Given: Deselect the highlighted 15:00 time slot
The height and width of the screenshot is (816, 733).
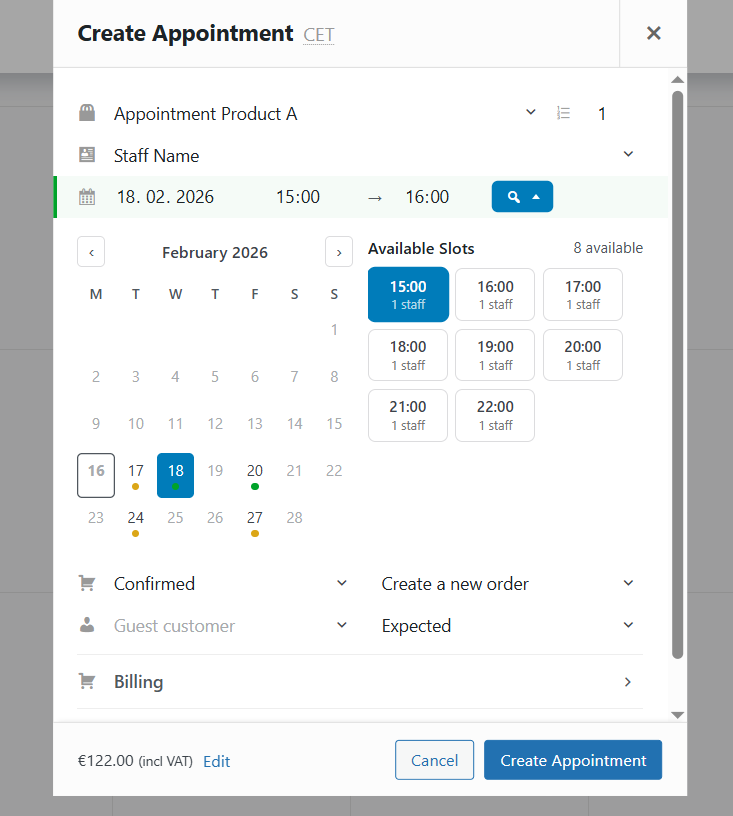Looking at the screenshot, I should [x=408, y=294].
